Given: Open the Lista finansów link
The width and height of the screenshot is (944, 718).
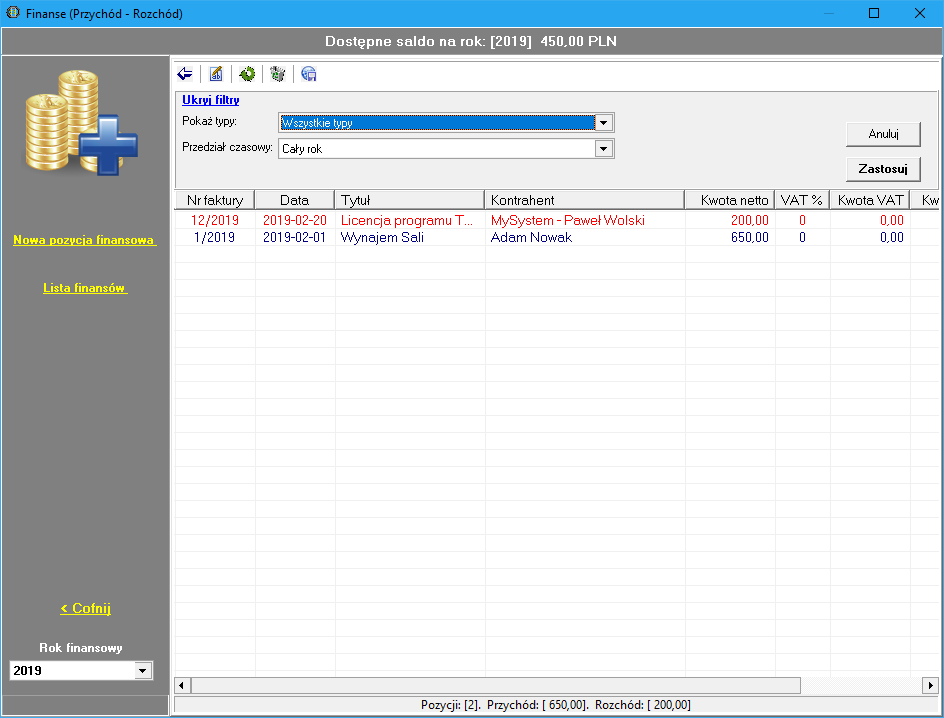Looking at the screenshot, I should 85,288.
